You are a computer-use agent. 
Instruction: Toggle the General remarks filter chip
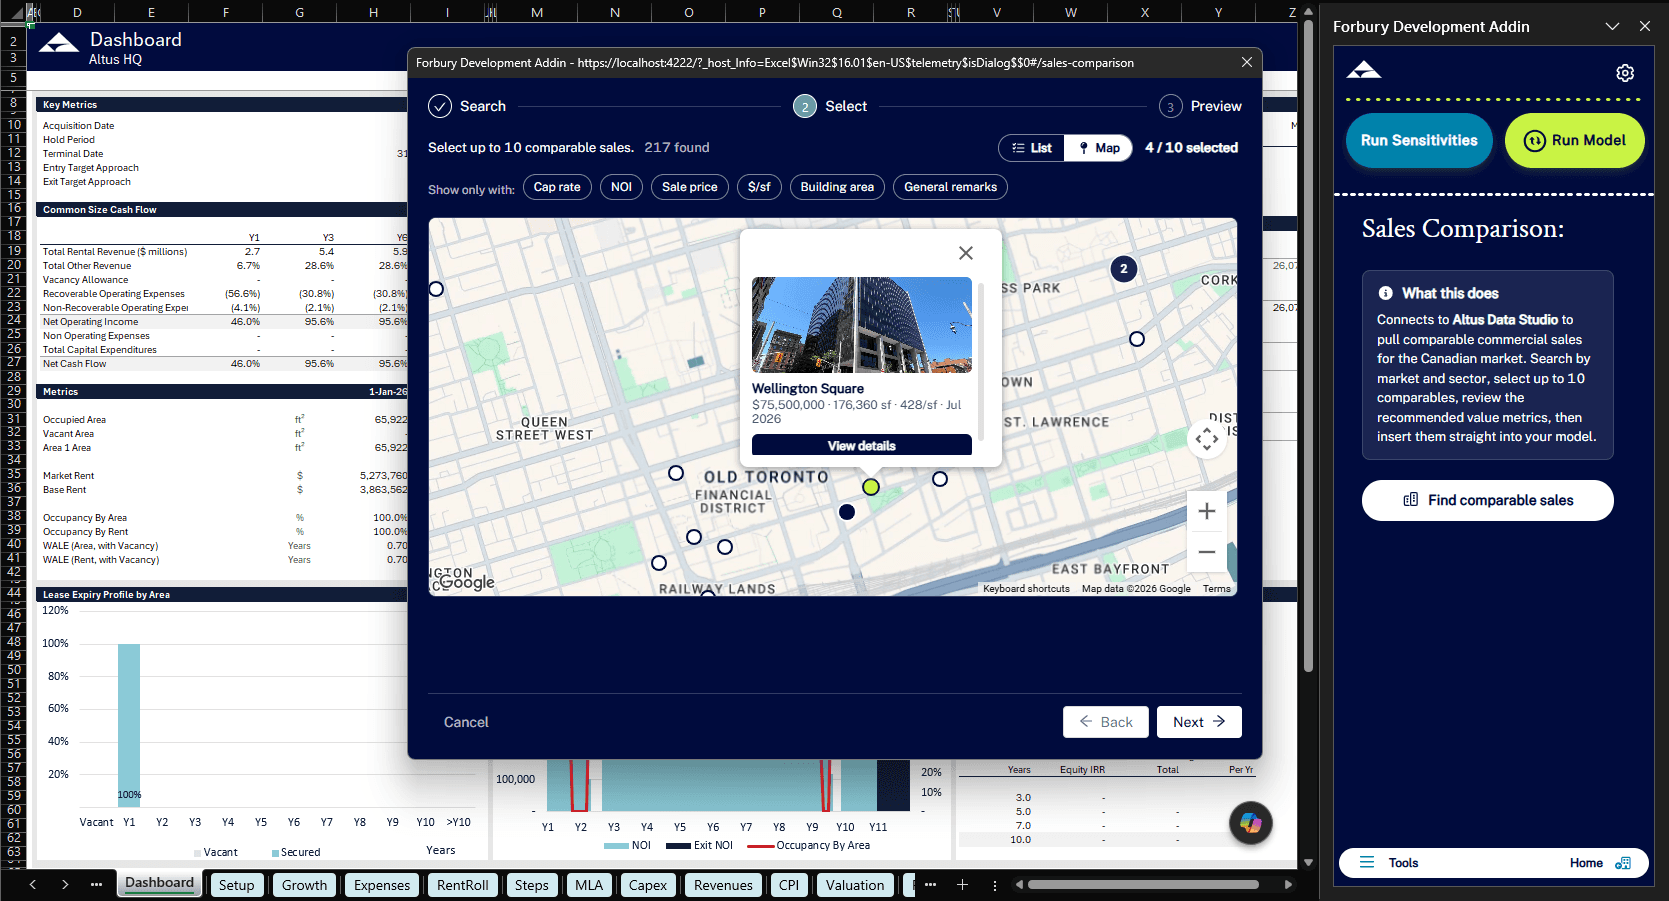(x=950, y=187)
